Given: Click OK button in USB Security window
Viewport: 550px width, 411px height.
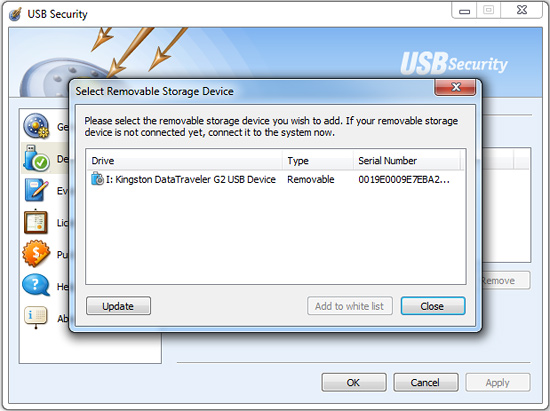Looking at the screenshot, I should [x=354, y=382].
